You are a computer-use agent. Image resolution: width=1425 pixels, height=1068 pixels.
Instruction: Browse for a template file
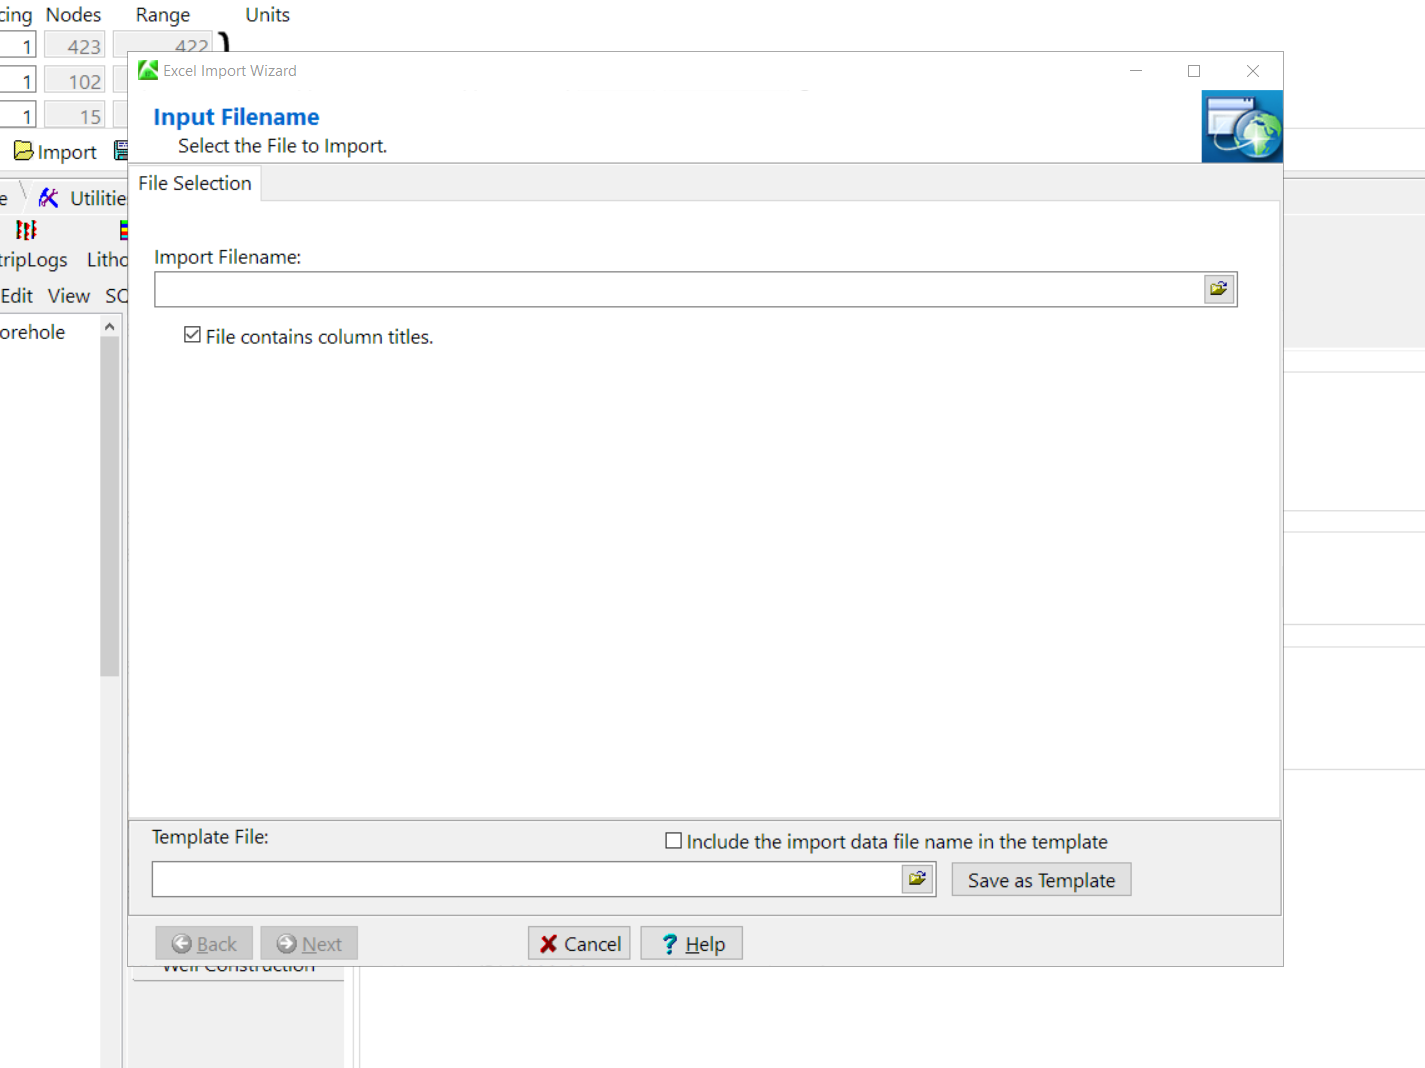(917, 879)
